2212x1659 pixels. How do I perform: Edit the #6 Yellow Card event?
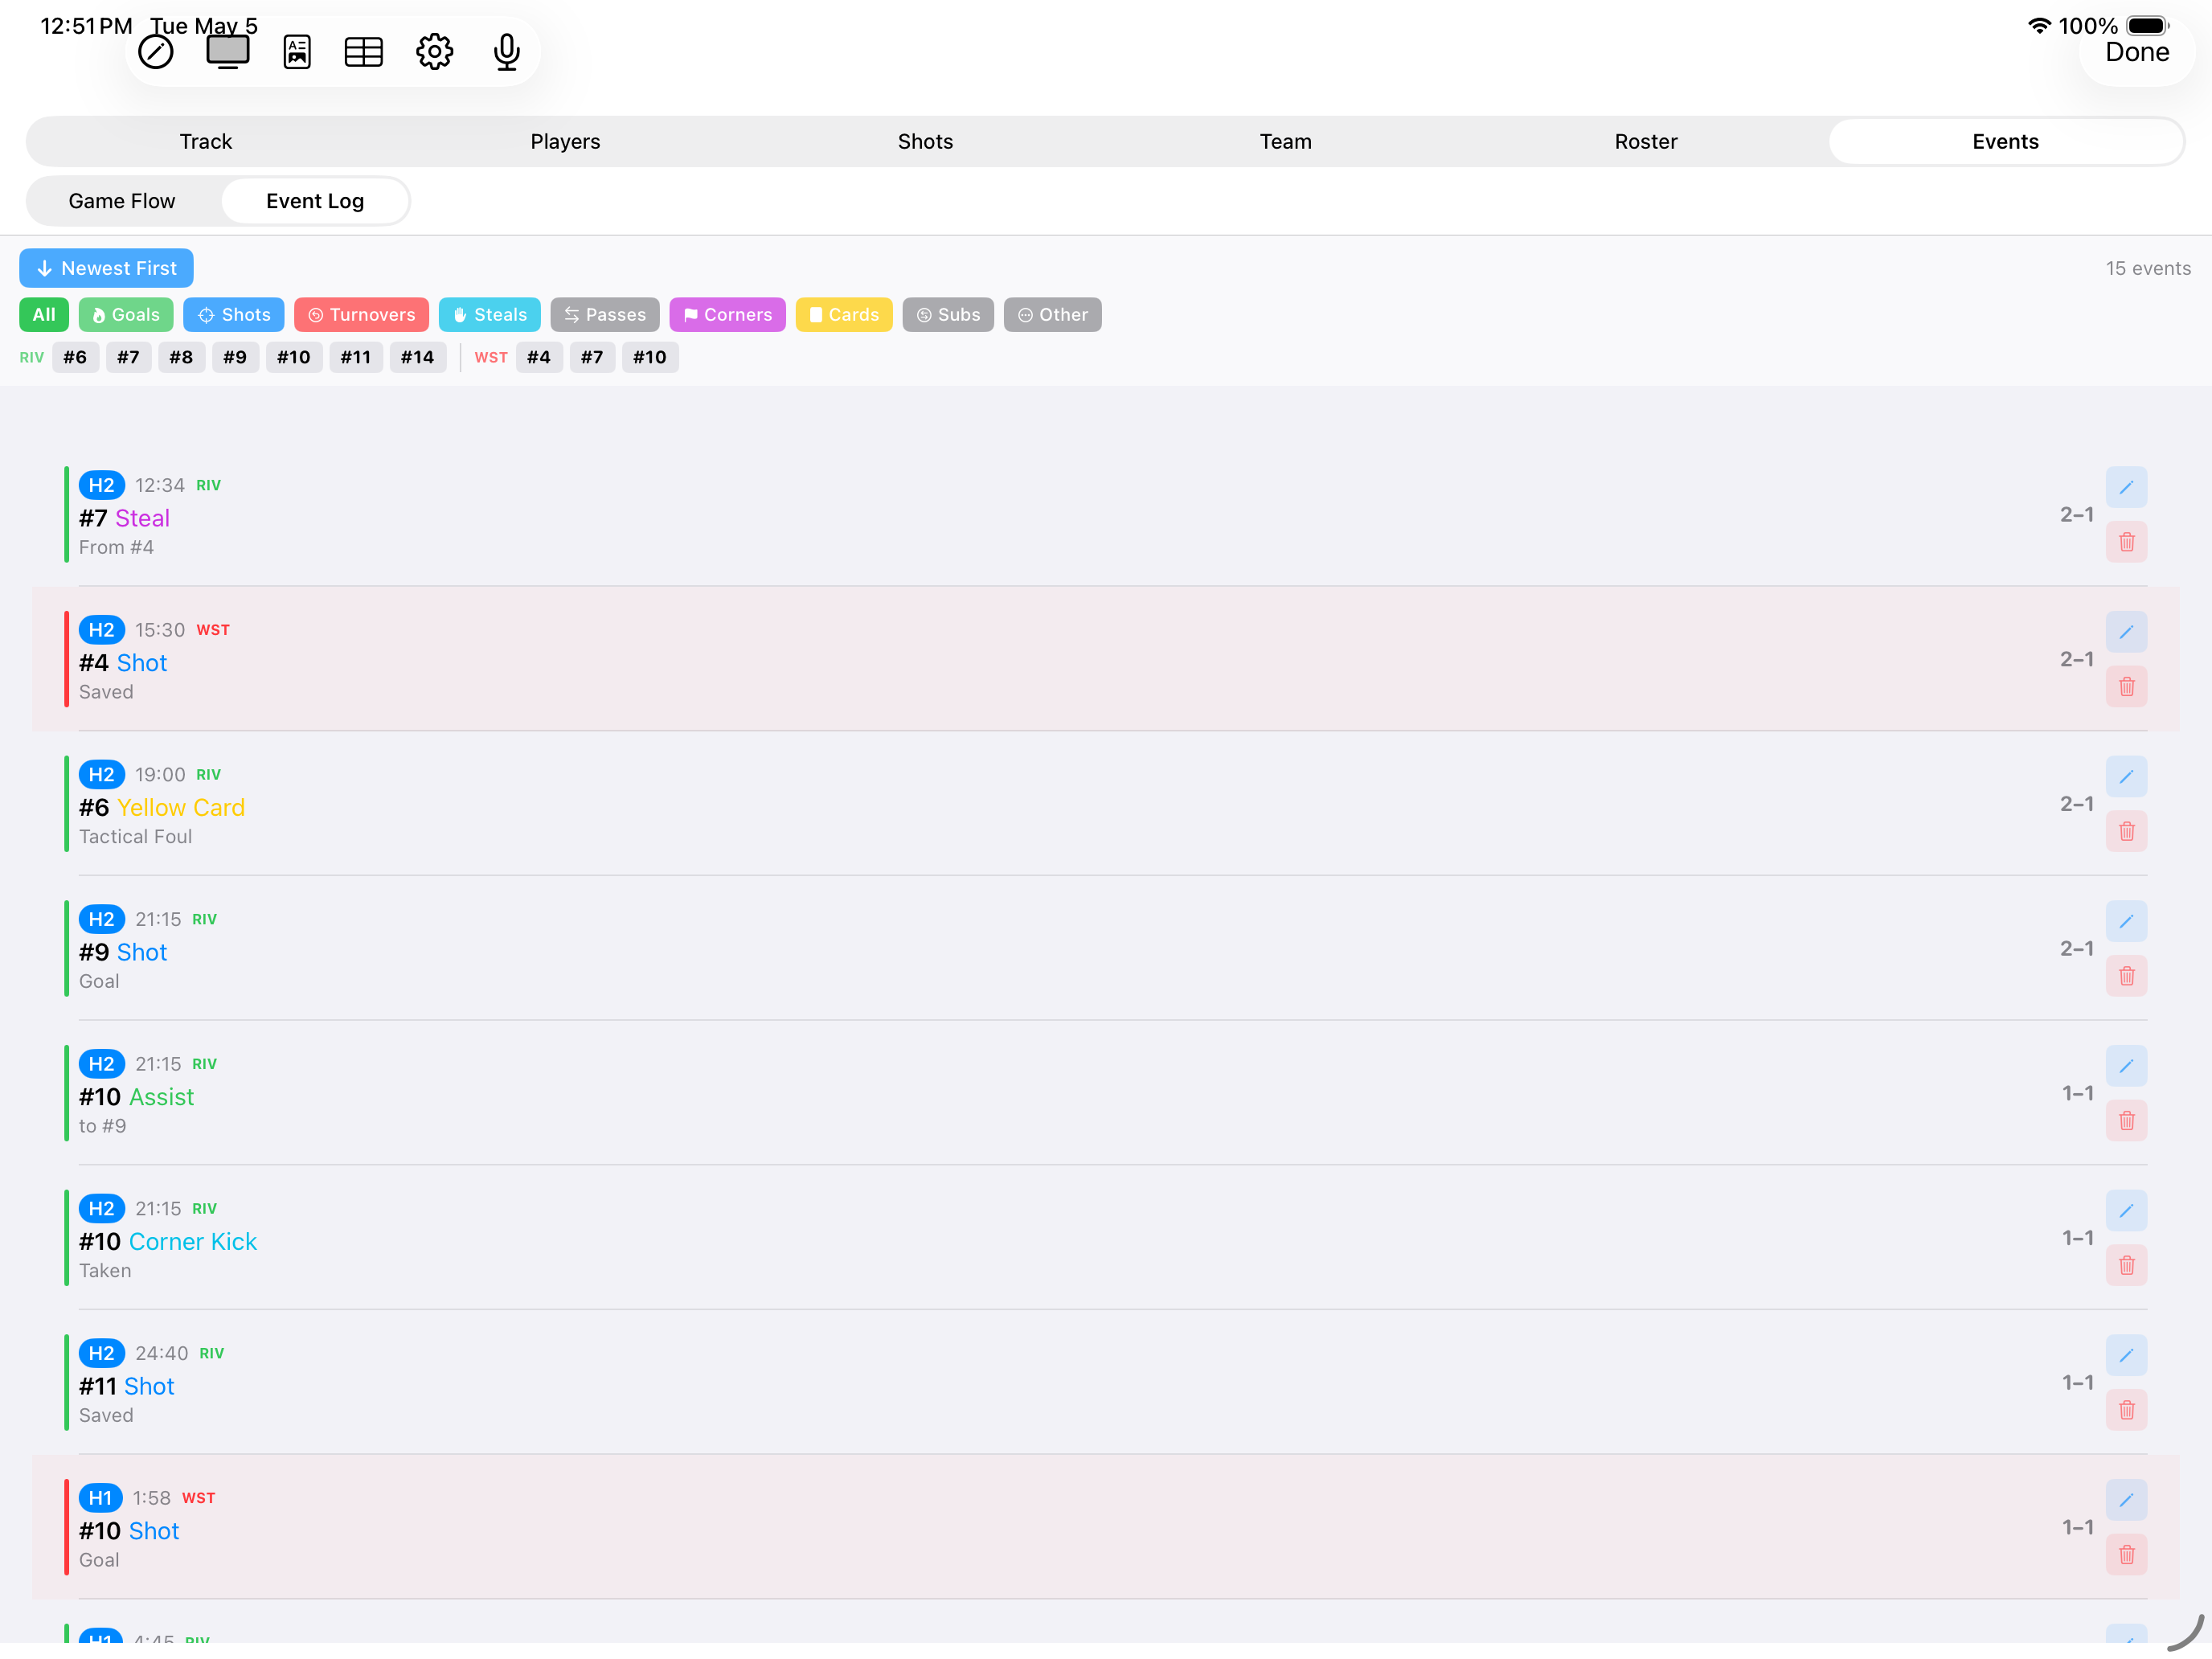pyautogui.click(x=2126, y=777)
